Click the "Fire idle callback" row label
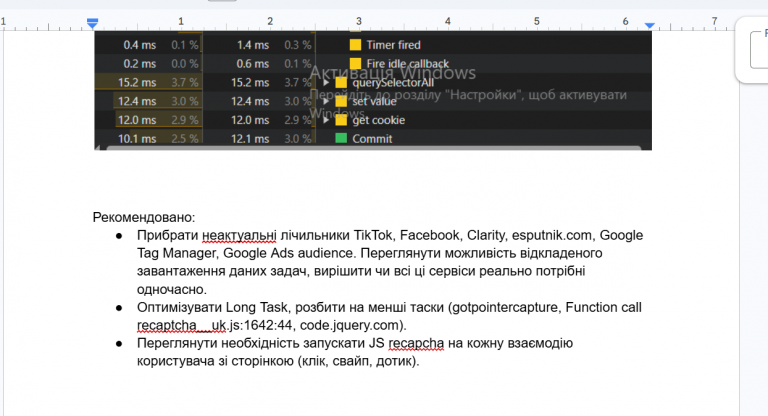Image resolution: width=768 pixels, height=416 pixels. [408, 64]
